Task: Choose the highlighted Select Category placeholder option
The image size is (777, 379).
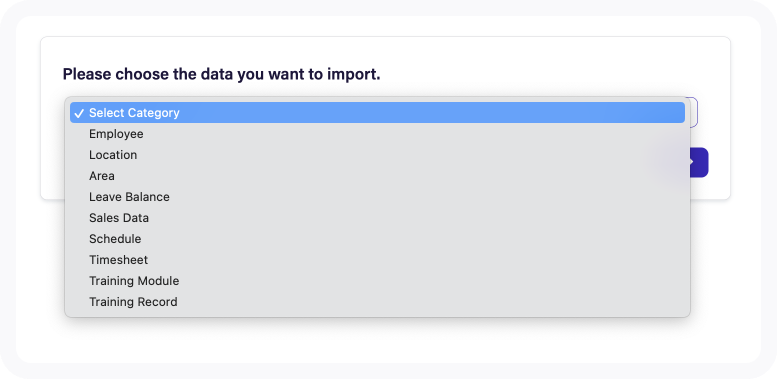Action: pyautogui.click(x=378, y=113)
